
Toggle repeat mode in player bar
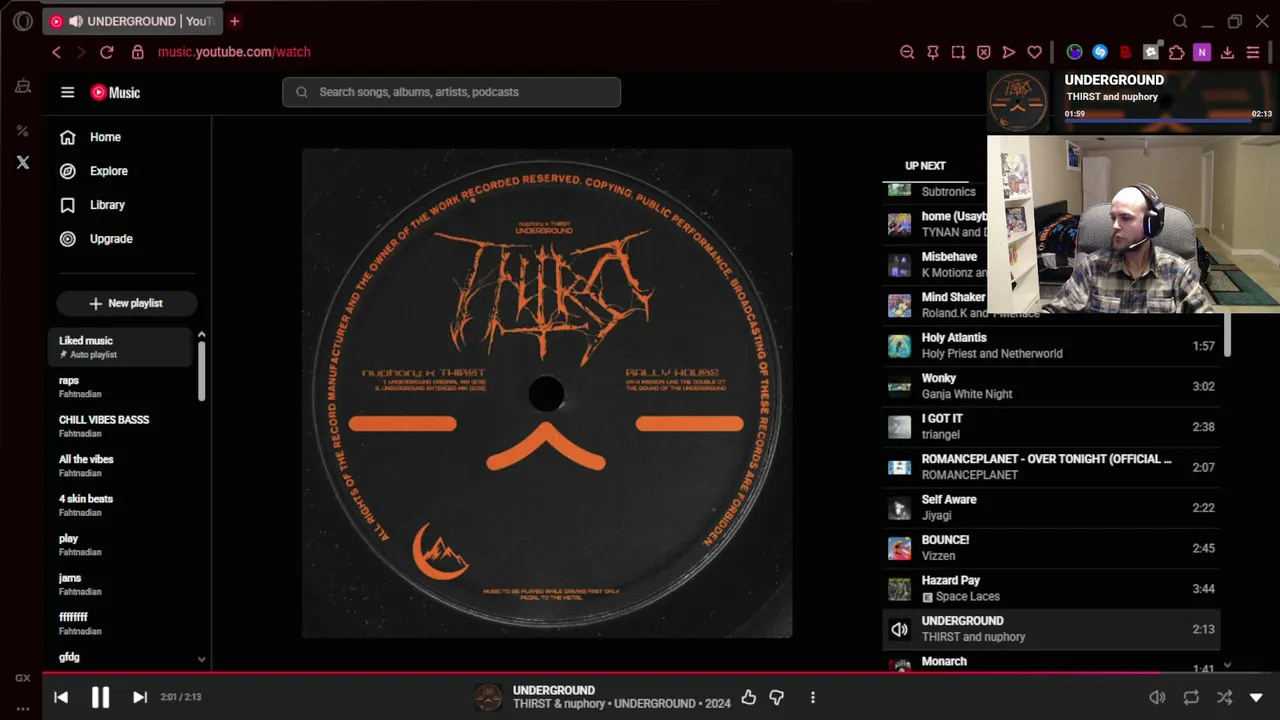[1191, 697]
